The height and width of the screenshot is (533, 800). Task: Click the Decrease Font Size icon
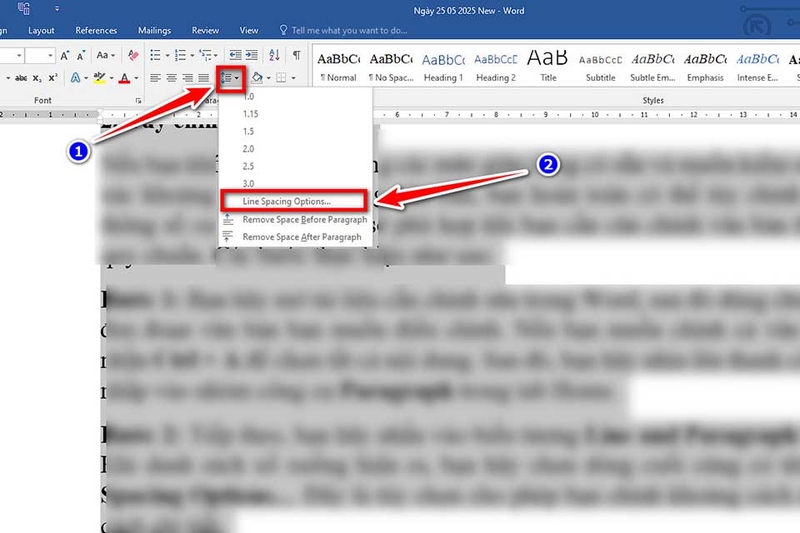click(81, 55)
